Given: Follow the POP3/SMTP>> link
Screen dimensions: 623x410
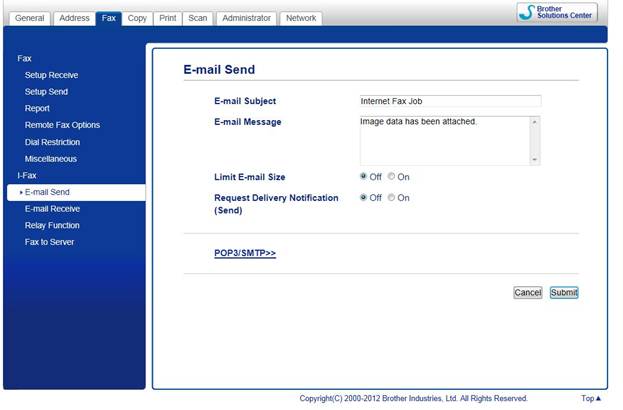Looking at the screenshot, I should point(245,254).
